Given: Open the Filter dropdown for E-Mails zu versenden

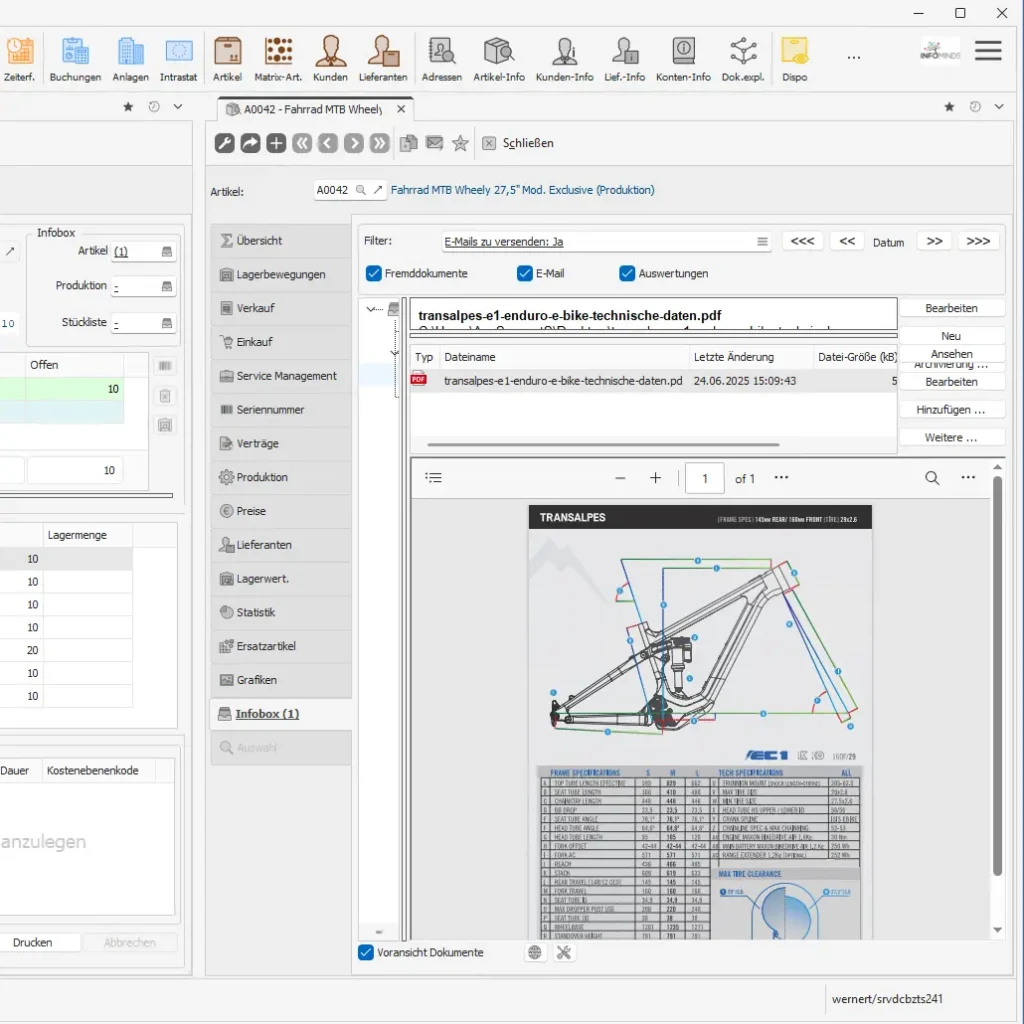Looking at the screenshot, I should [x=762, y=242].
